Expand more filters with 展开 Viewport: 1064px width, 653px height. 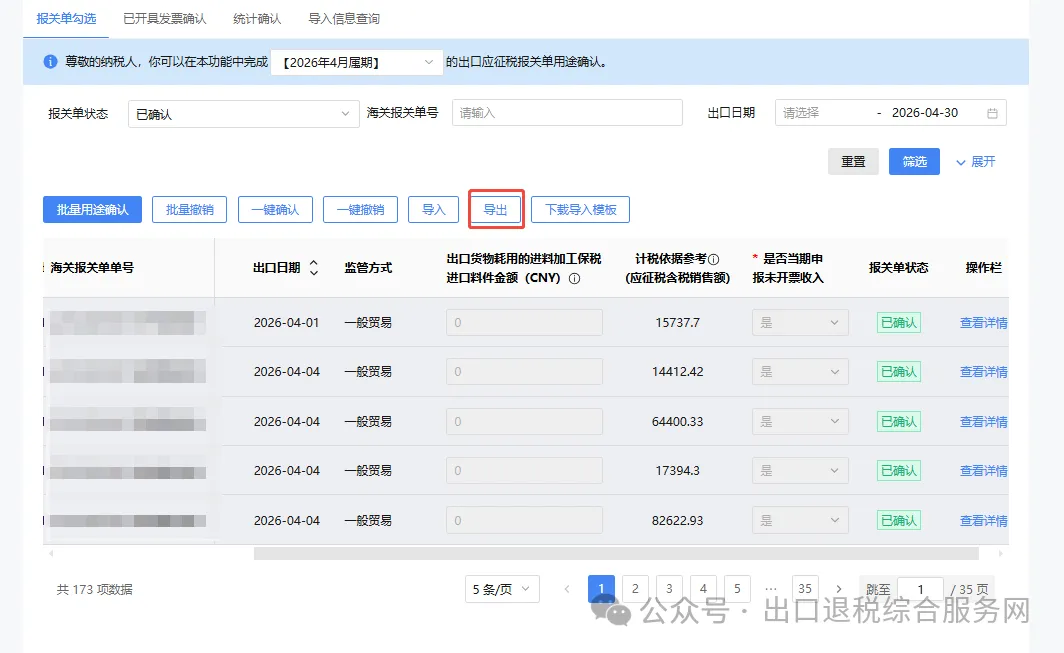pos(976,162)
